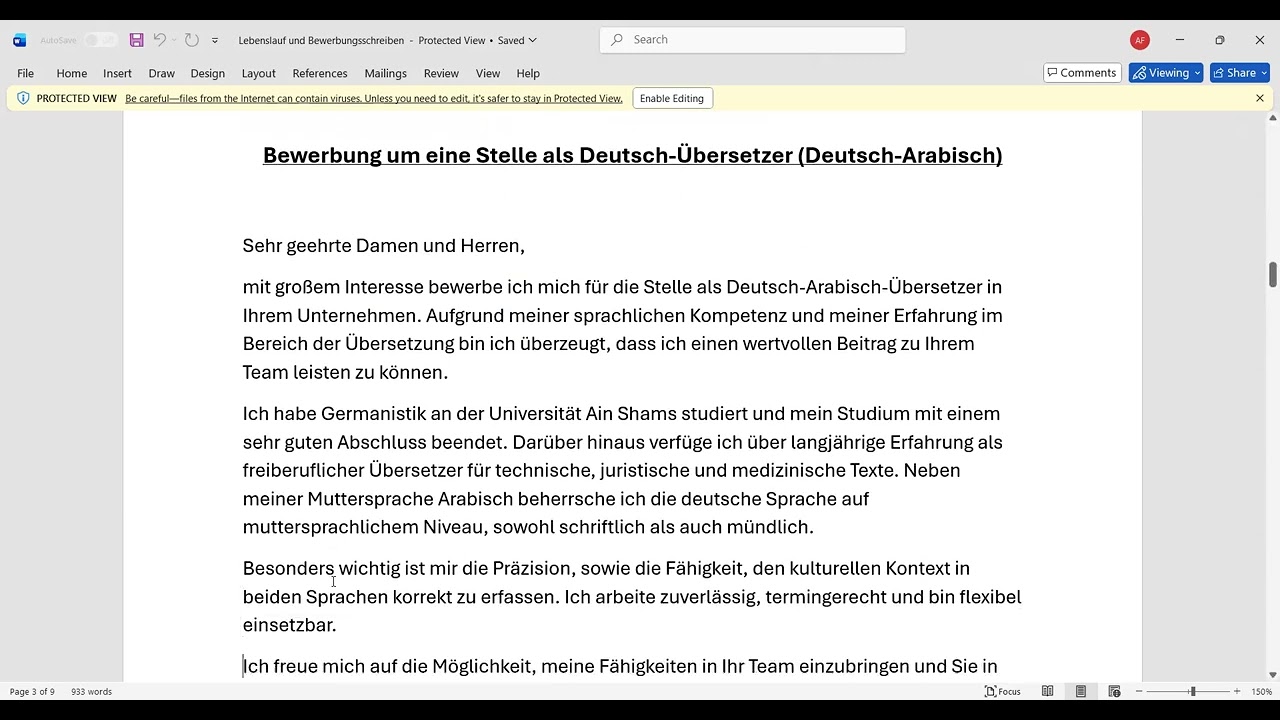Switch to the Home tab
The height and width of the screenshot is (720, 1280).
click(72, 73)
